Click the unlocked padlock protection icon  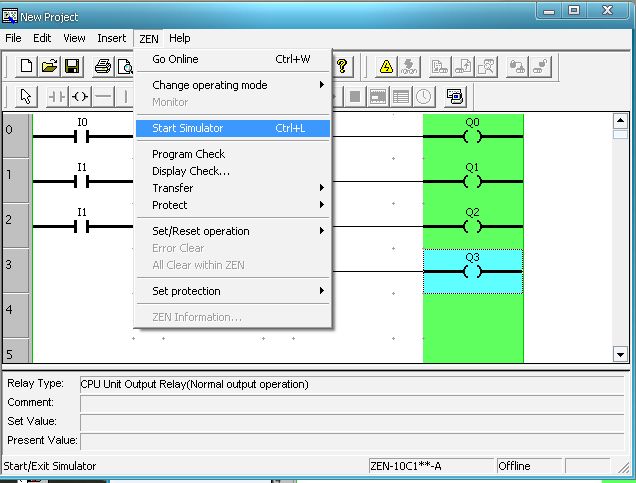pyautogui.click(x=540, y=66)
